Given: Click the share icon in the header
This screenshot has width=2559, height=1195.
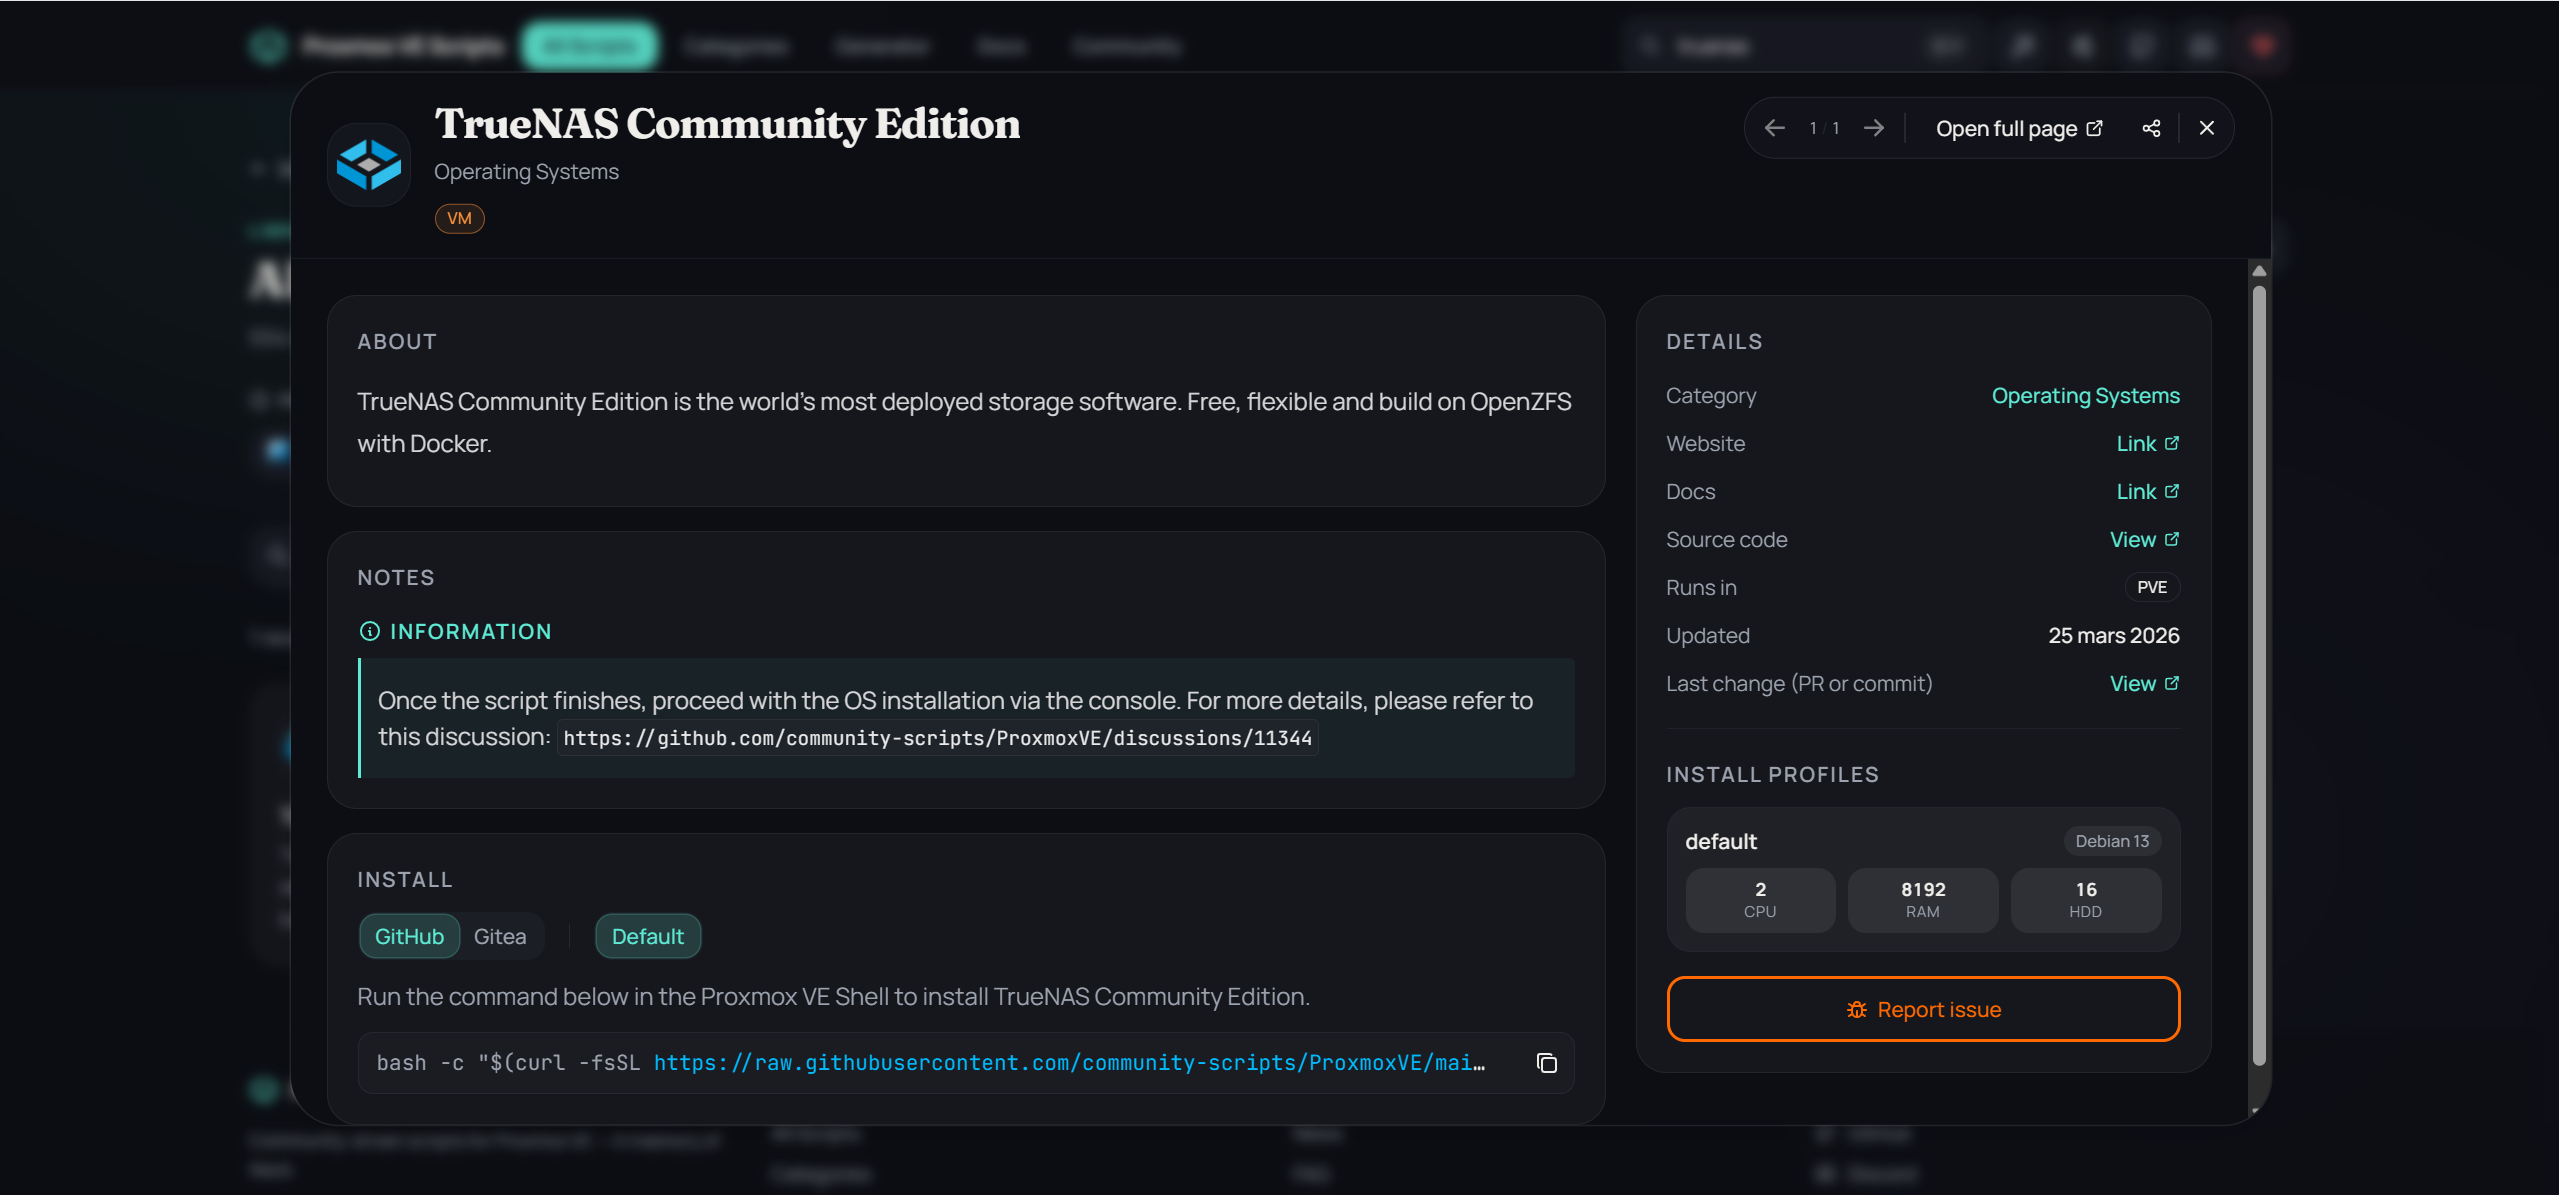Looking at the screenshot, I should 2152,128.
